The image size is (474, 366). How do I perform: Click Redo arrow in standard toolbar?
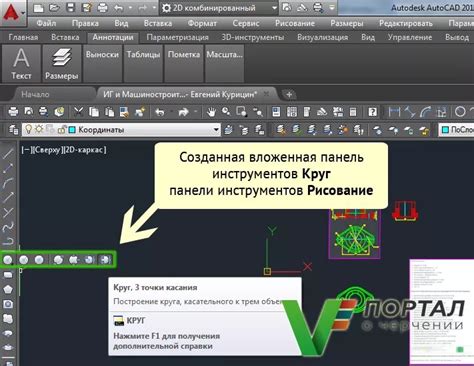coord(184,112)
